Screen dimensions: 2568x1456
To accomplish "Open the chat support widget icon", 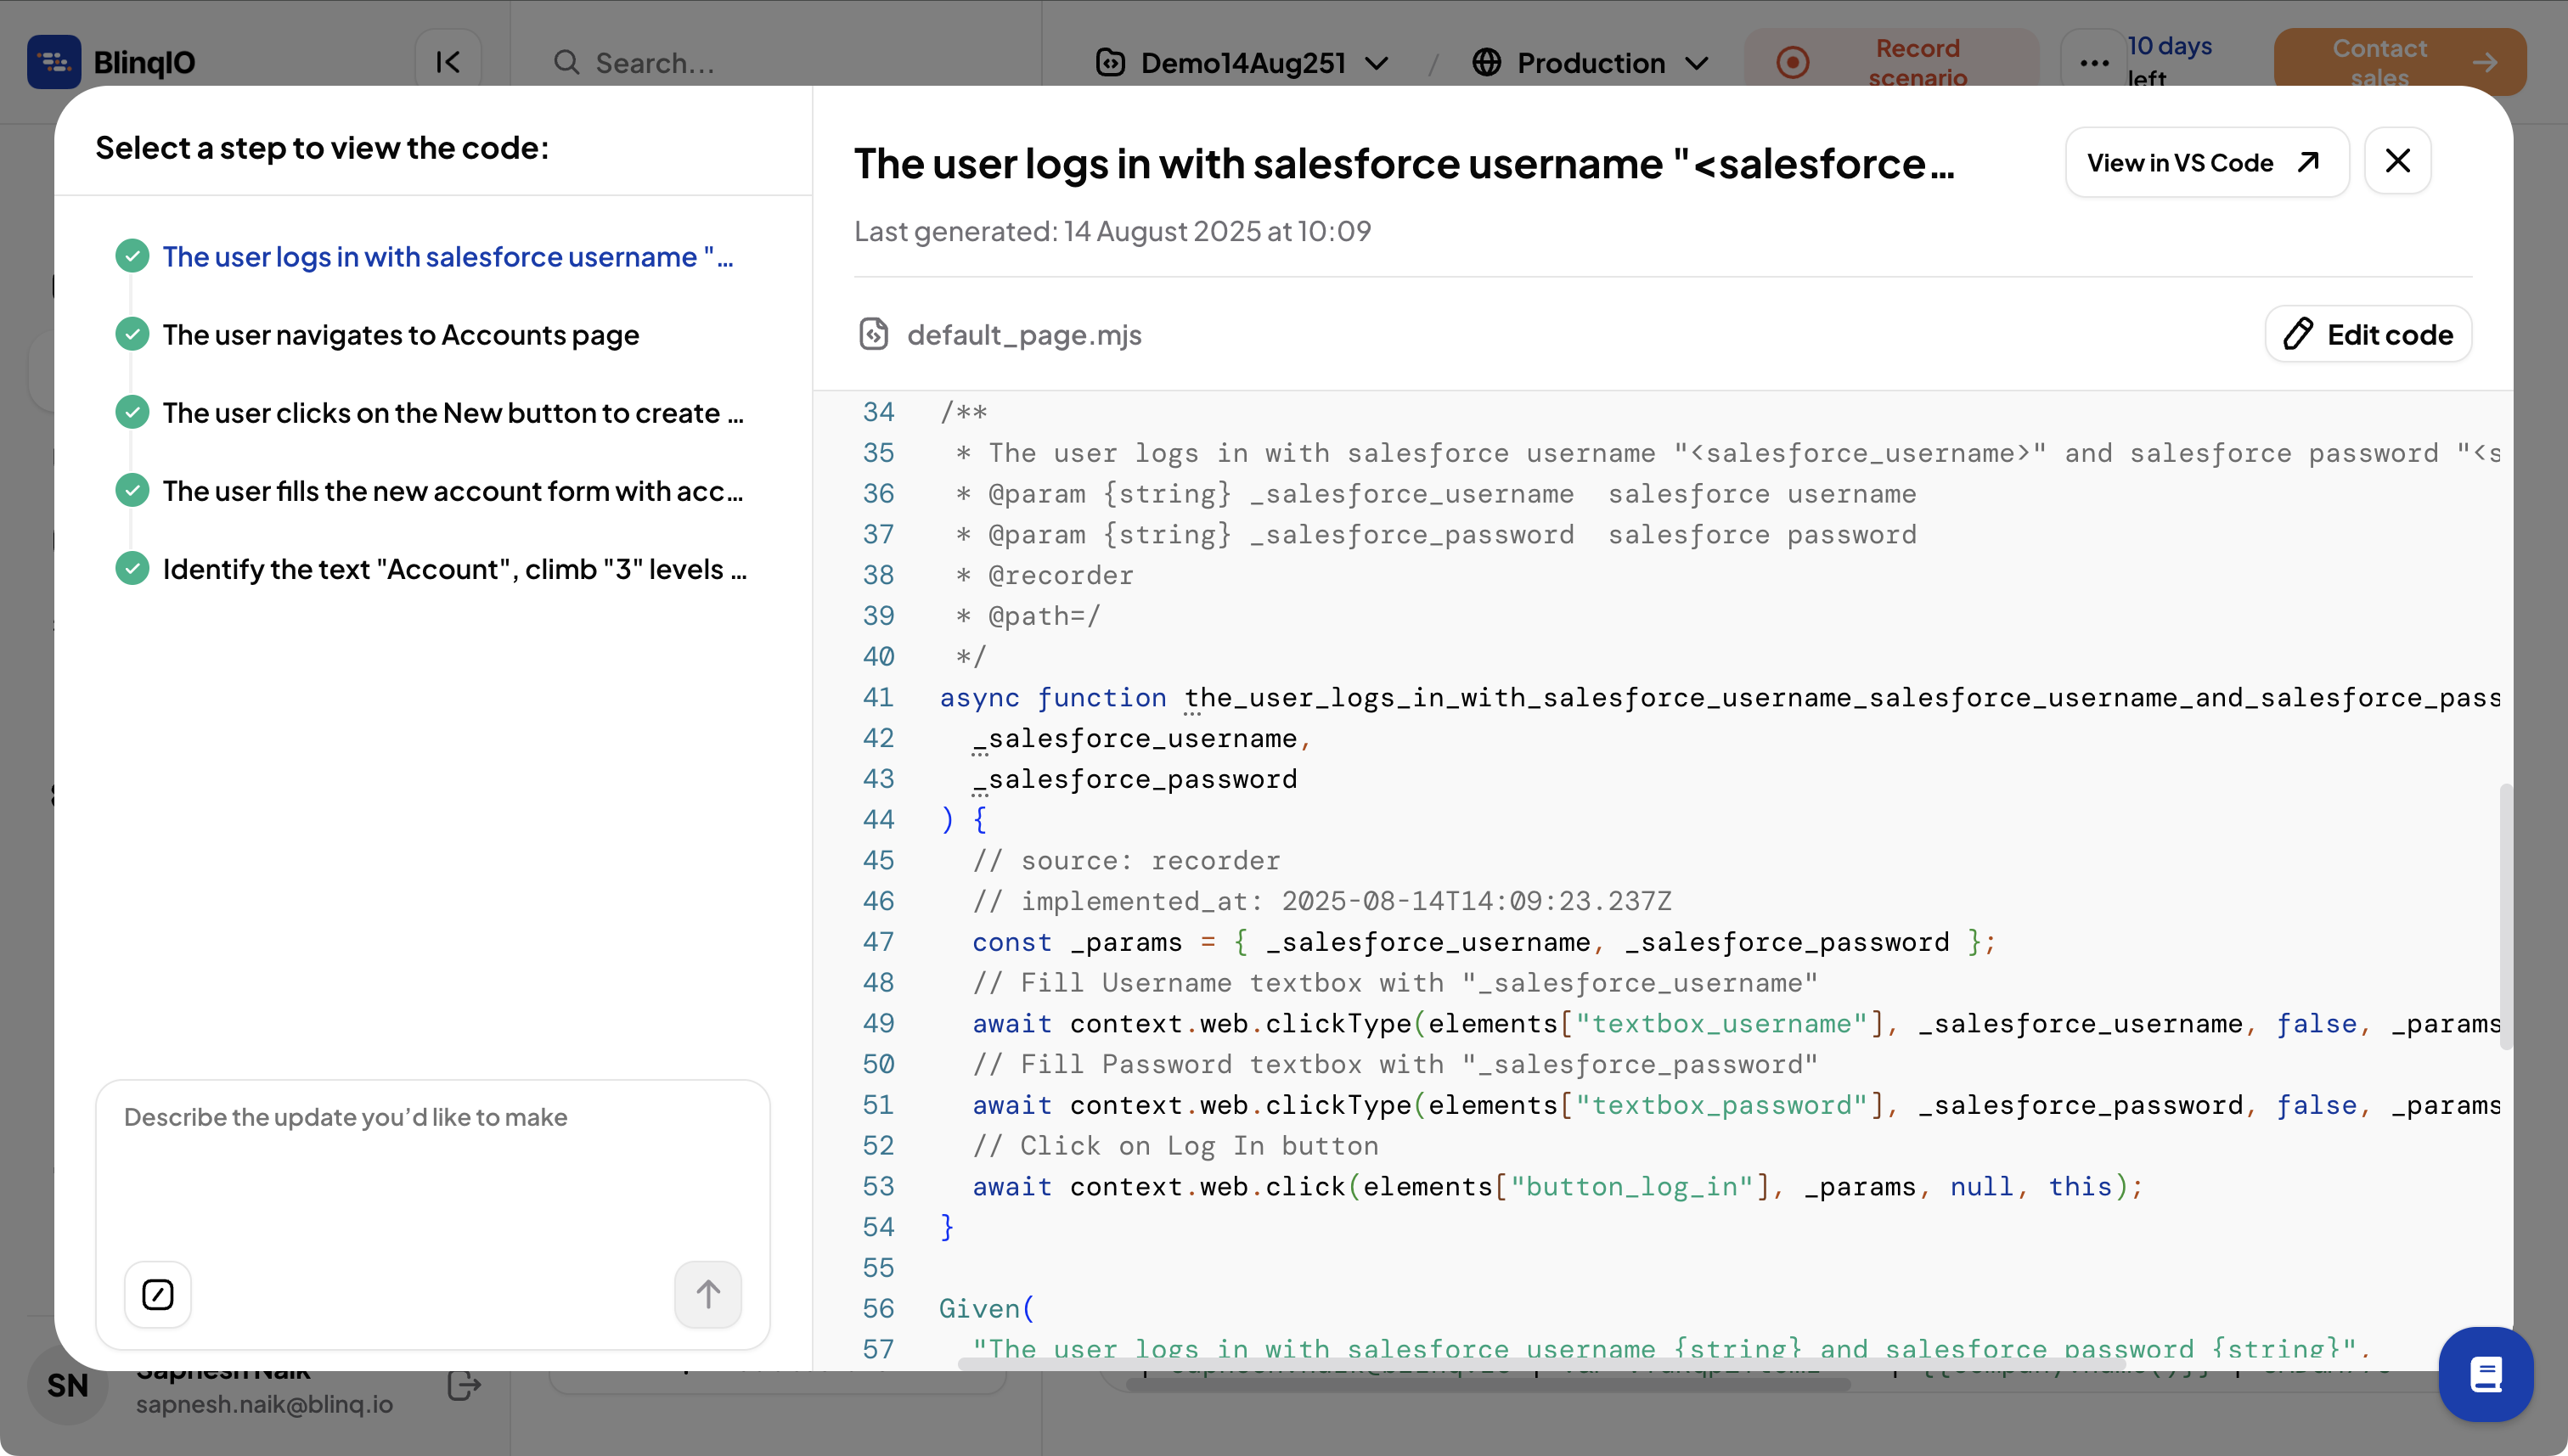I will coord(2486,1375).
